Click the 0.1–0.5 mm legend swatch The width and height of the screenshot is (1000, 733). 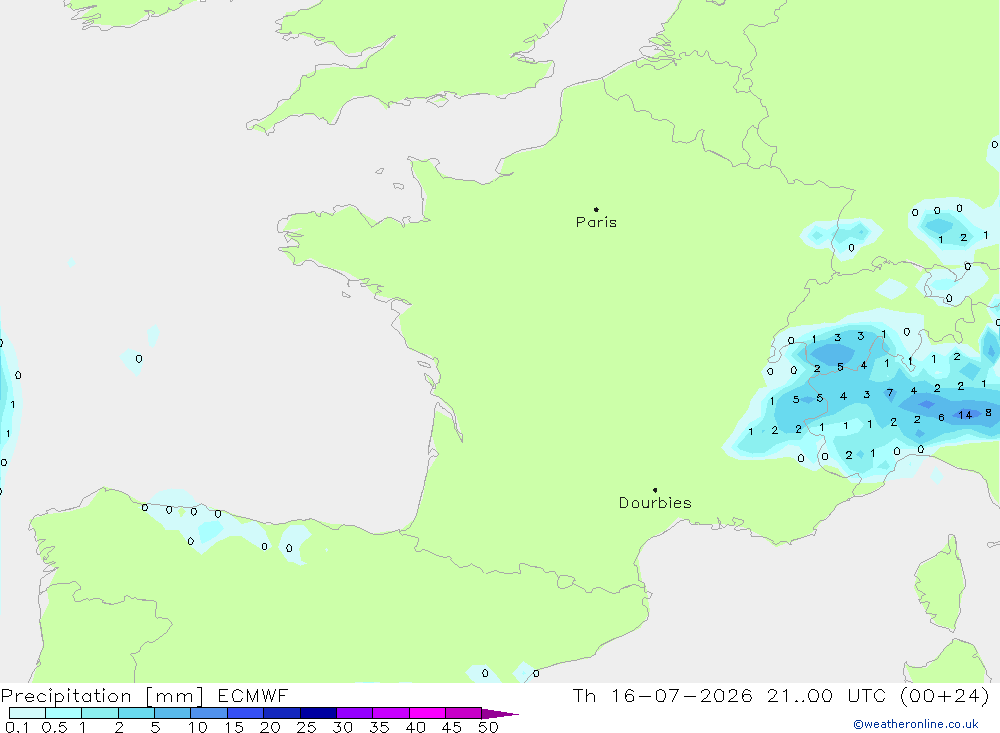pyautogui.click(x=27, y=713)
